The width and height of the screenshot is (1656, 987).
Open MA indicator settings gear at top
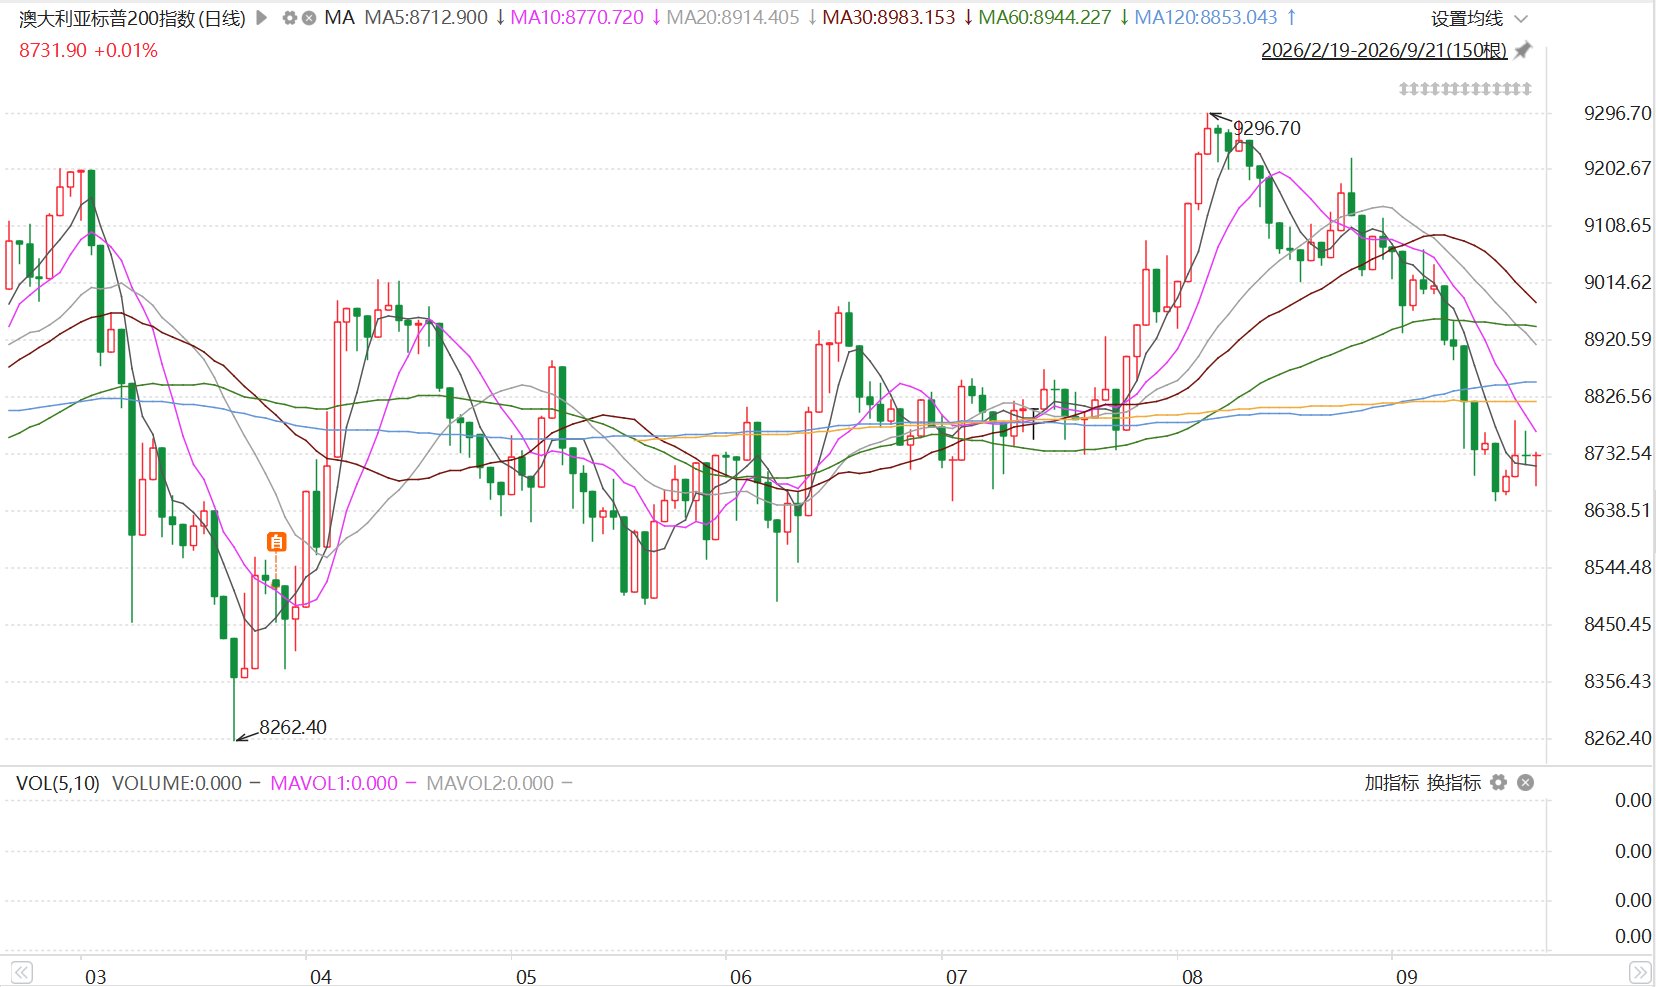[289, 18]
